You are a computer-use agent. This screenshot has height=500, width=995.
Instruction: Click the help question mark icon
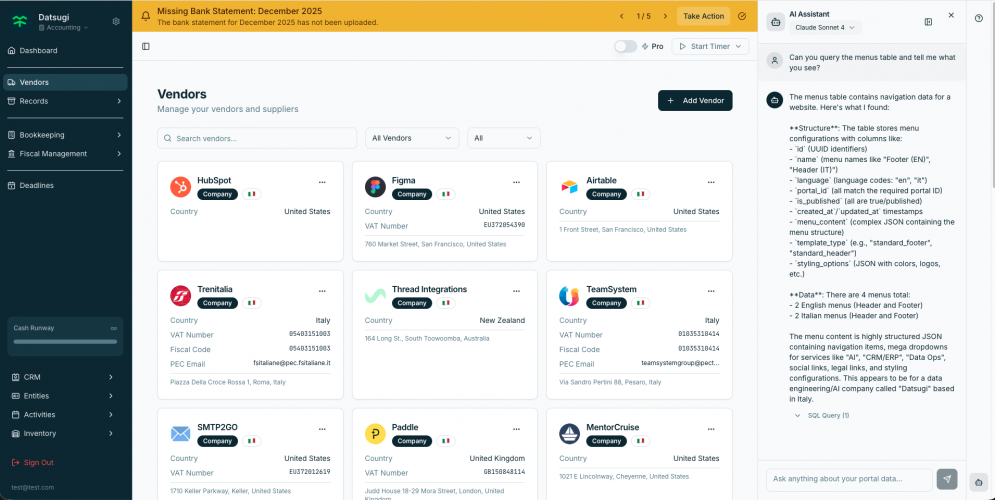tap(979, 18)
